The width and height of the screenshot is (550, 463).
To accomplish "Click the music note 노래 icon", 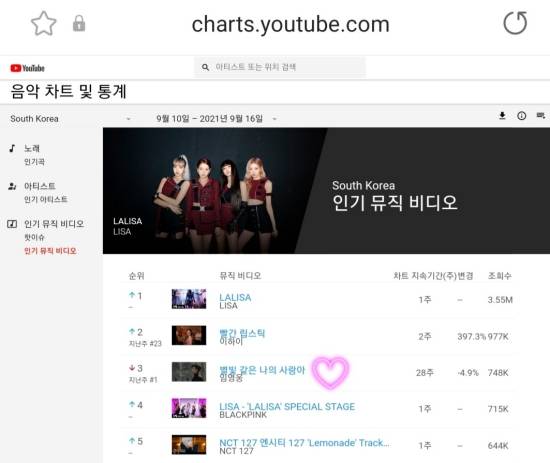I will (13, 148).
